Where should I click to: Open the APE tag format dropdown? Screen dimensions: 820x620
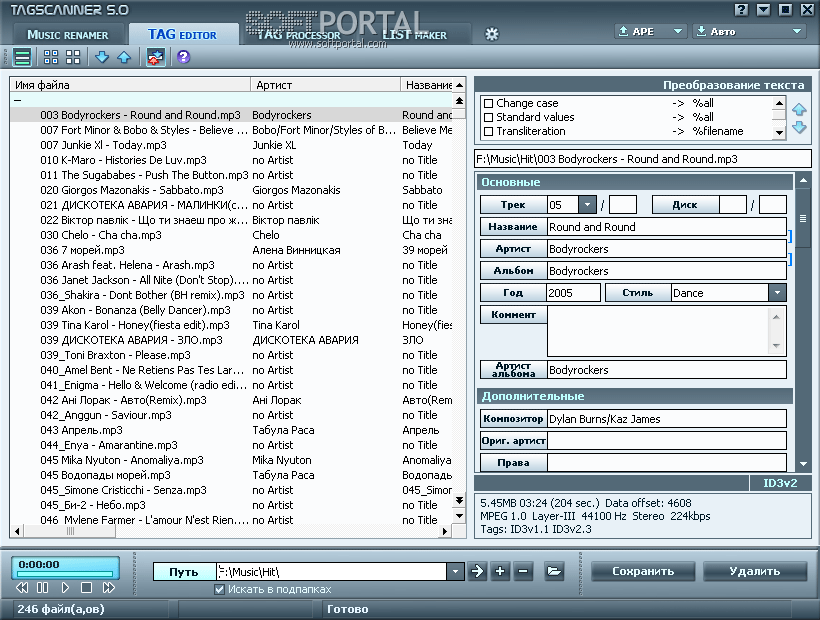[x=678, y=32]
